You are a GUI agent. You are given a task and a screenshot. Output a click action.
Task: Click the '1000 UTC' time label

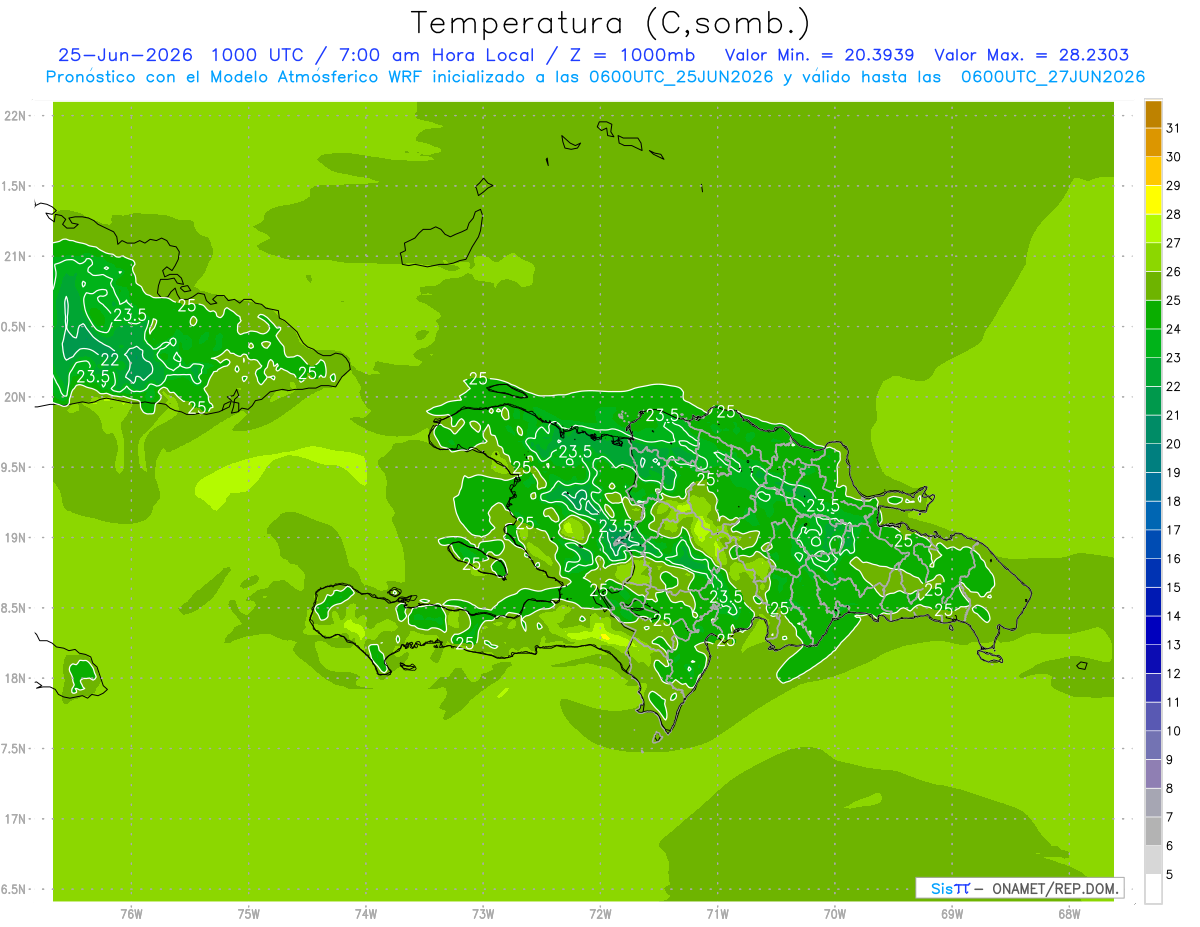(256, 55)
